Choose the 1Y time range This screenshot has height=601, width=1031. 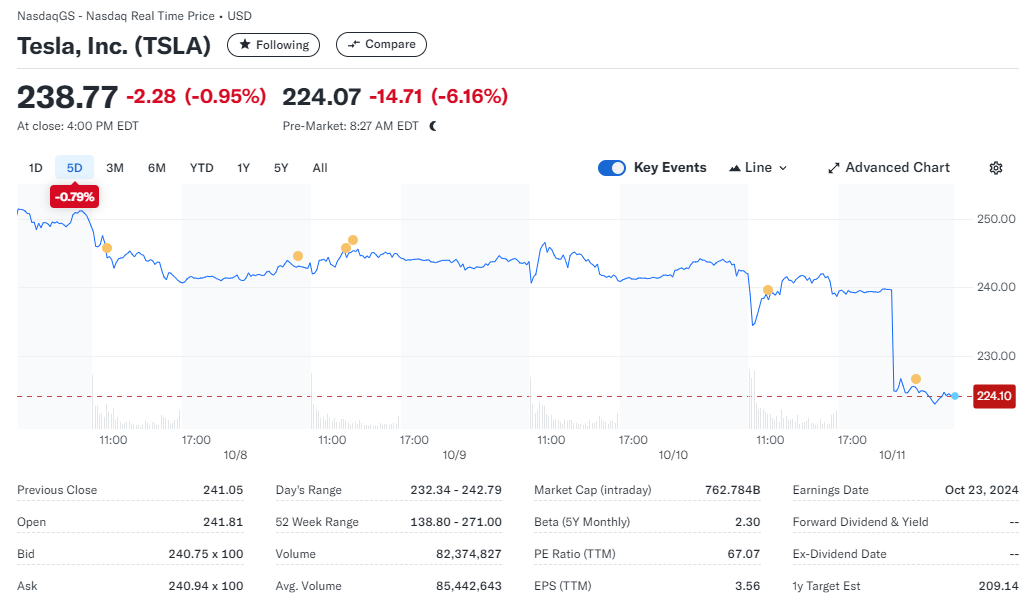point(243,168)
